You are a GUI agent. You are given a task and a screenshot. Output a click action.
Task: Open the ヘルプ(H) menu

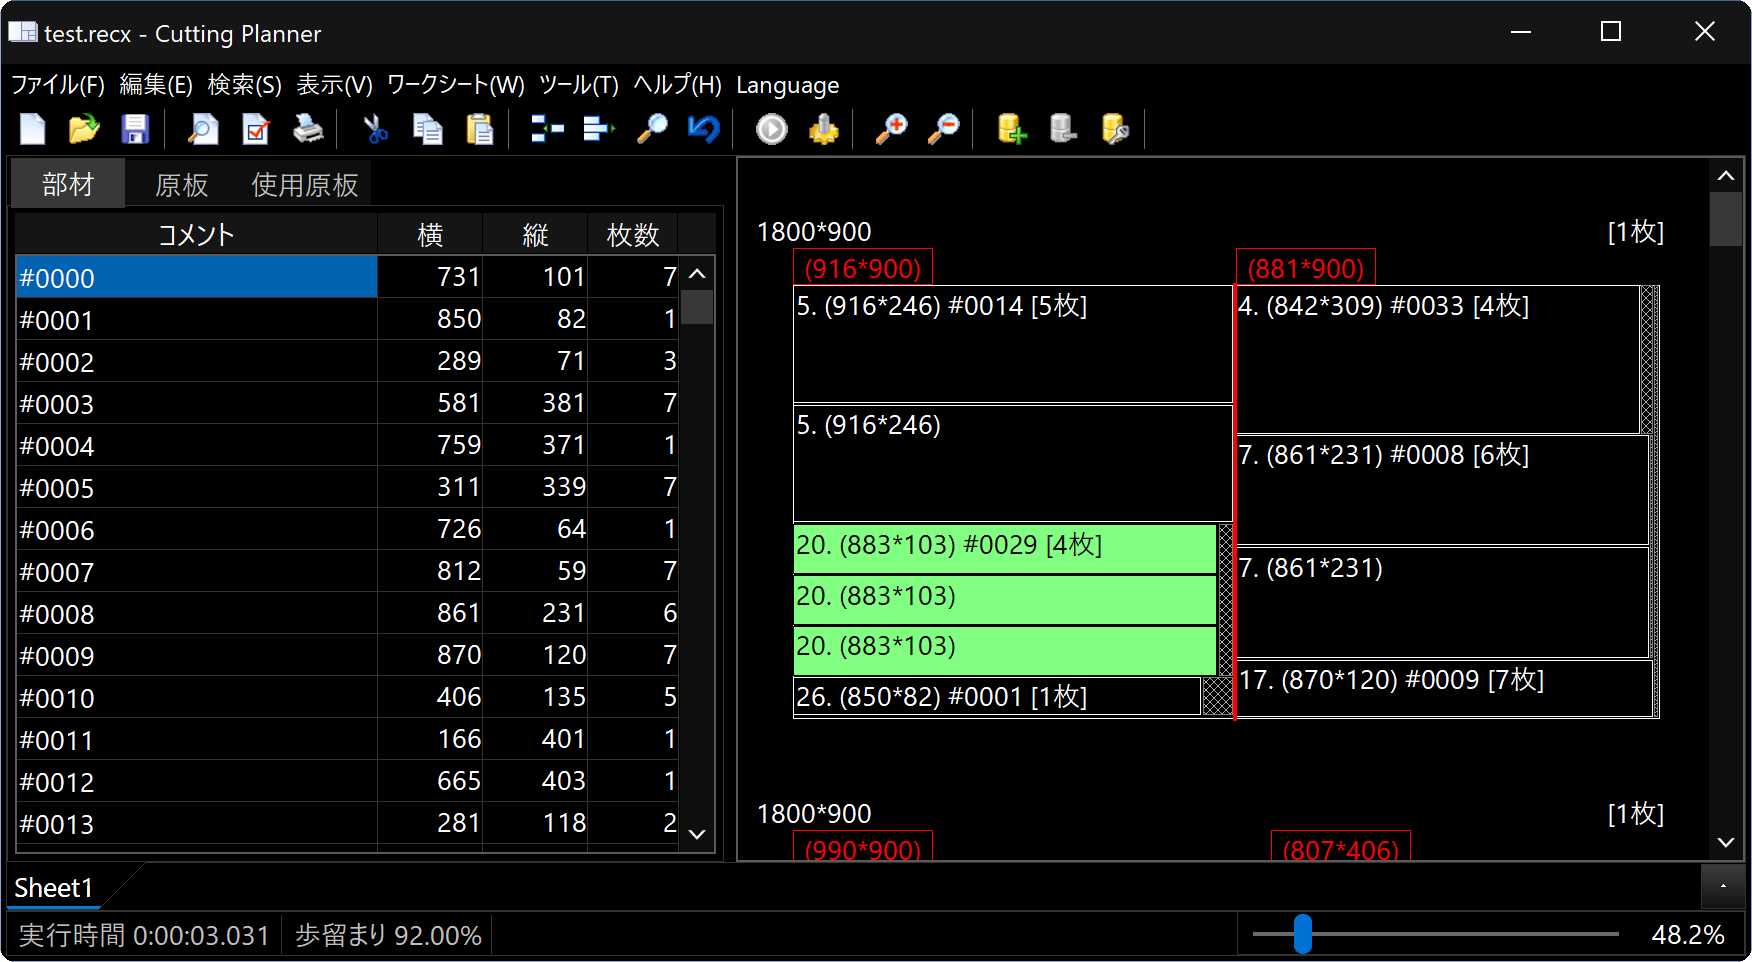tap(678, 85)
